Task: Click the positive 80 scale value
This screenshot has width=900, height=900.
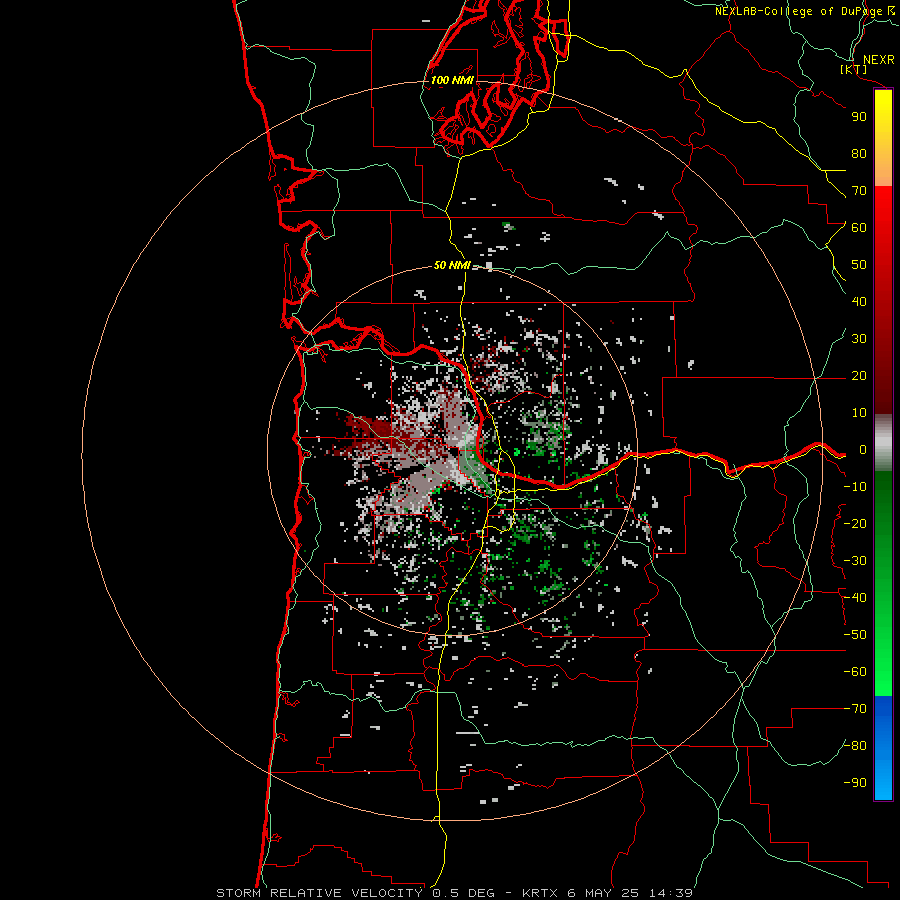Action: 859,154
